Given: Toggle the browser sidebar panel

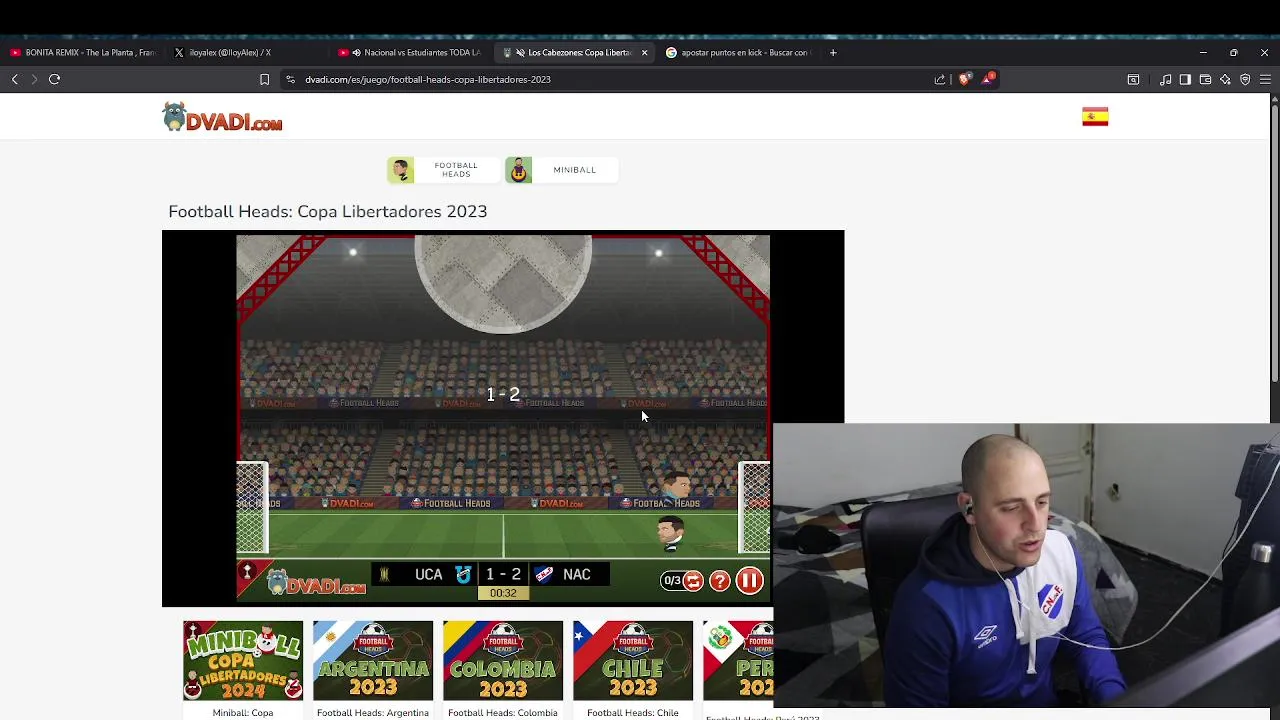Looking at the screenshot, I should point(1185,79).
